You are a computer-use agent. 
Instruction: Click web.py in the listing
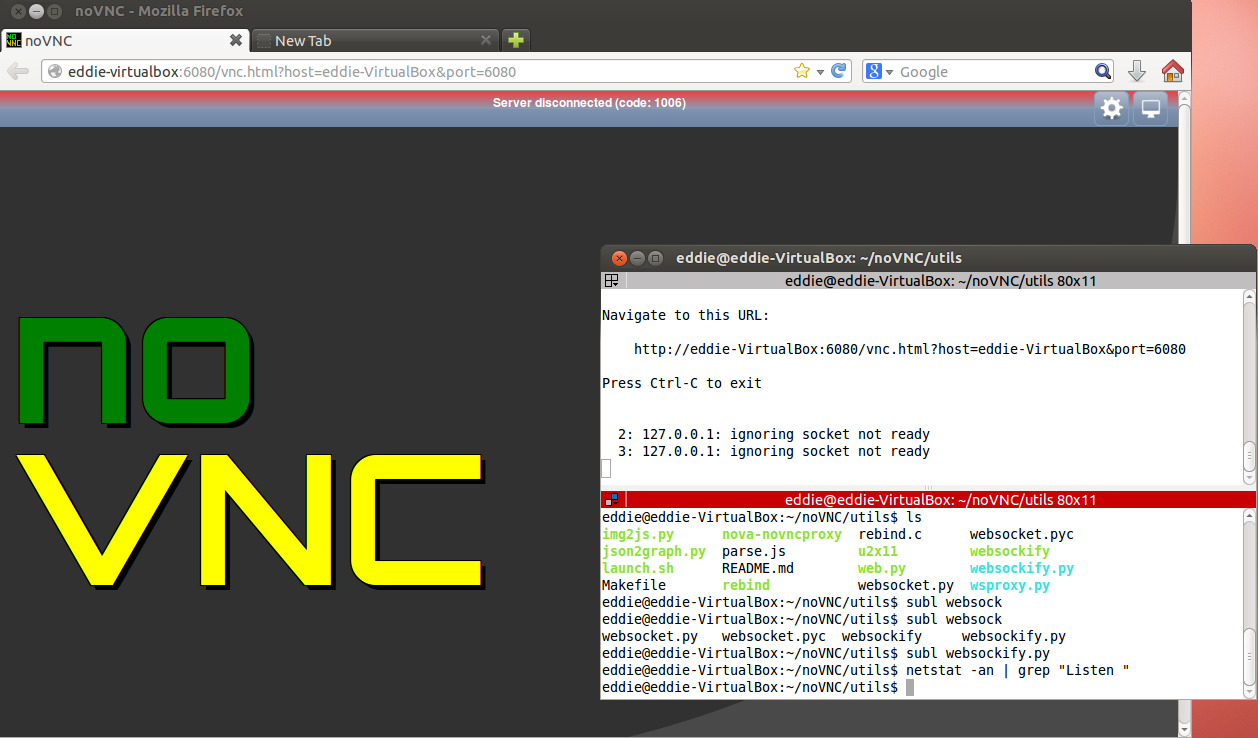(x=882, y=568)
